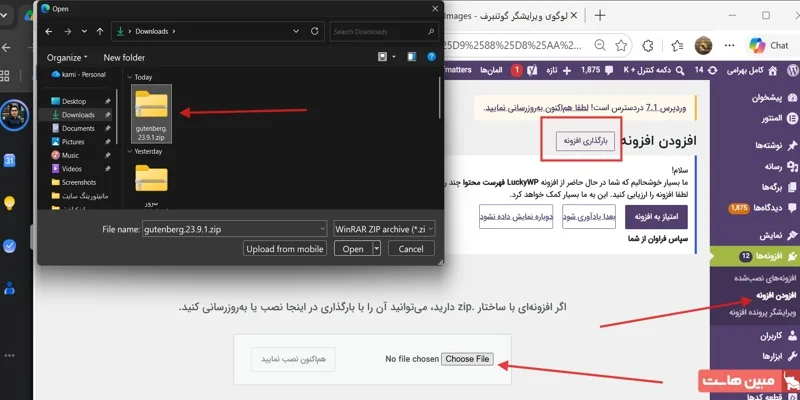Open المنتور menu in sidebar
The image size is (800, 400).
(x=779, y=119)
